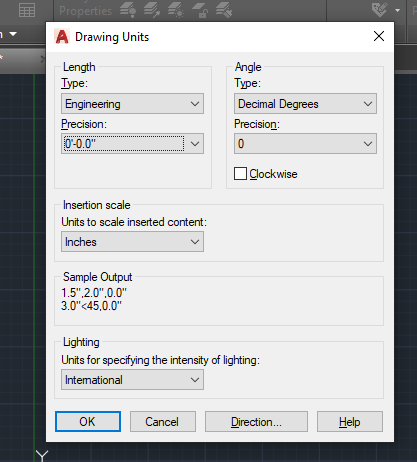
Task: Click the match properties brush icon
Action: click(380, 10)
